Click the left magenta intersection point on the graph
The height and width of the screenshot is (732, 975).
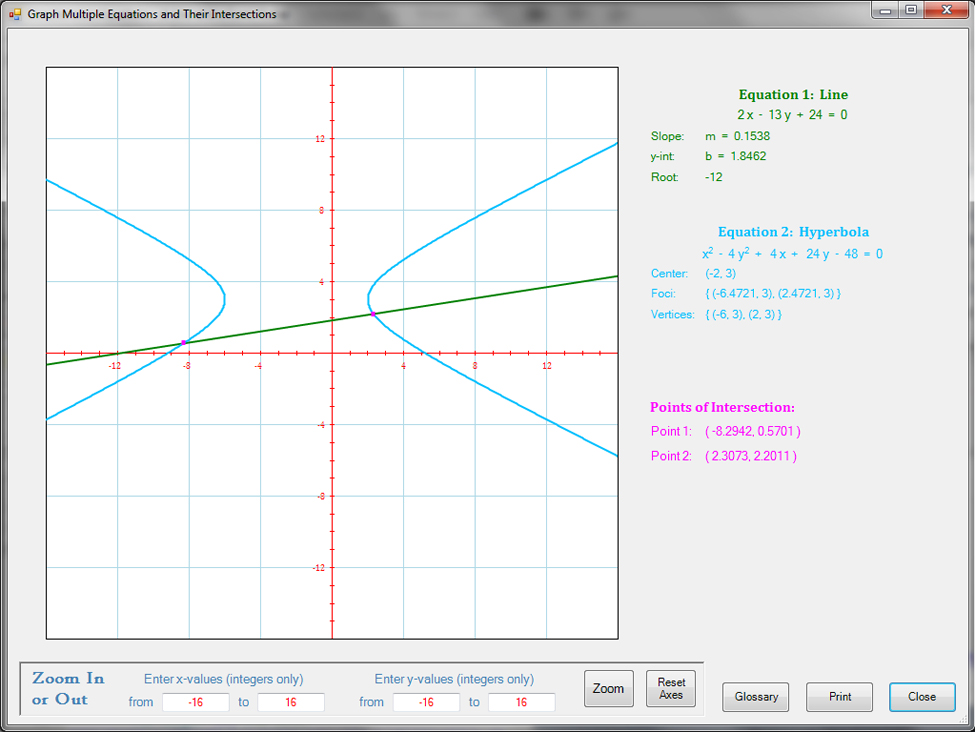click(x=184, y=343)
